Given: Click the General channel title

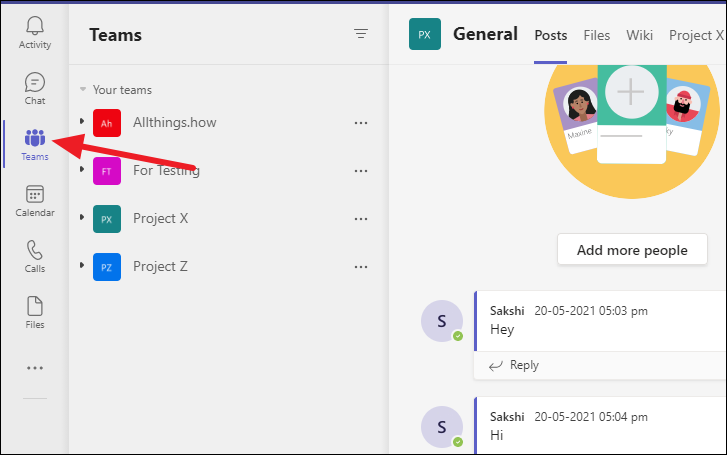Looking at the screenshot, I should (485, 34).
